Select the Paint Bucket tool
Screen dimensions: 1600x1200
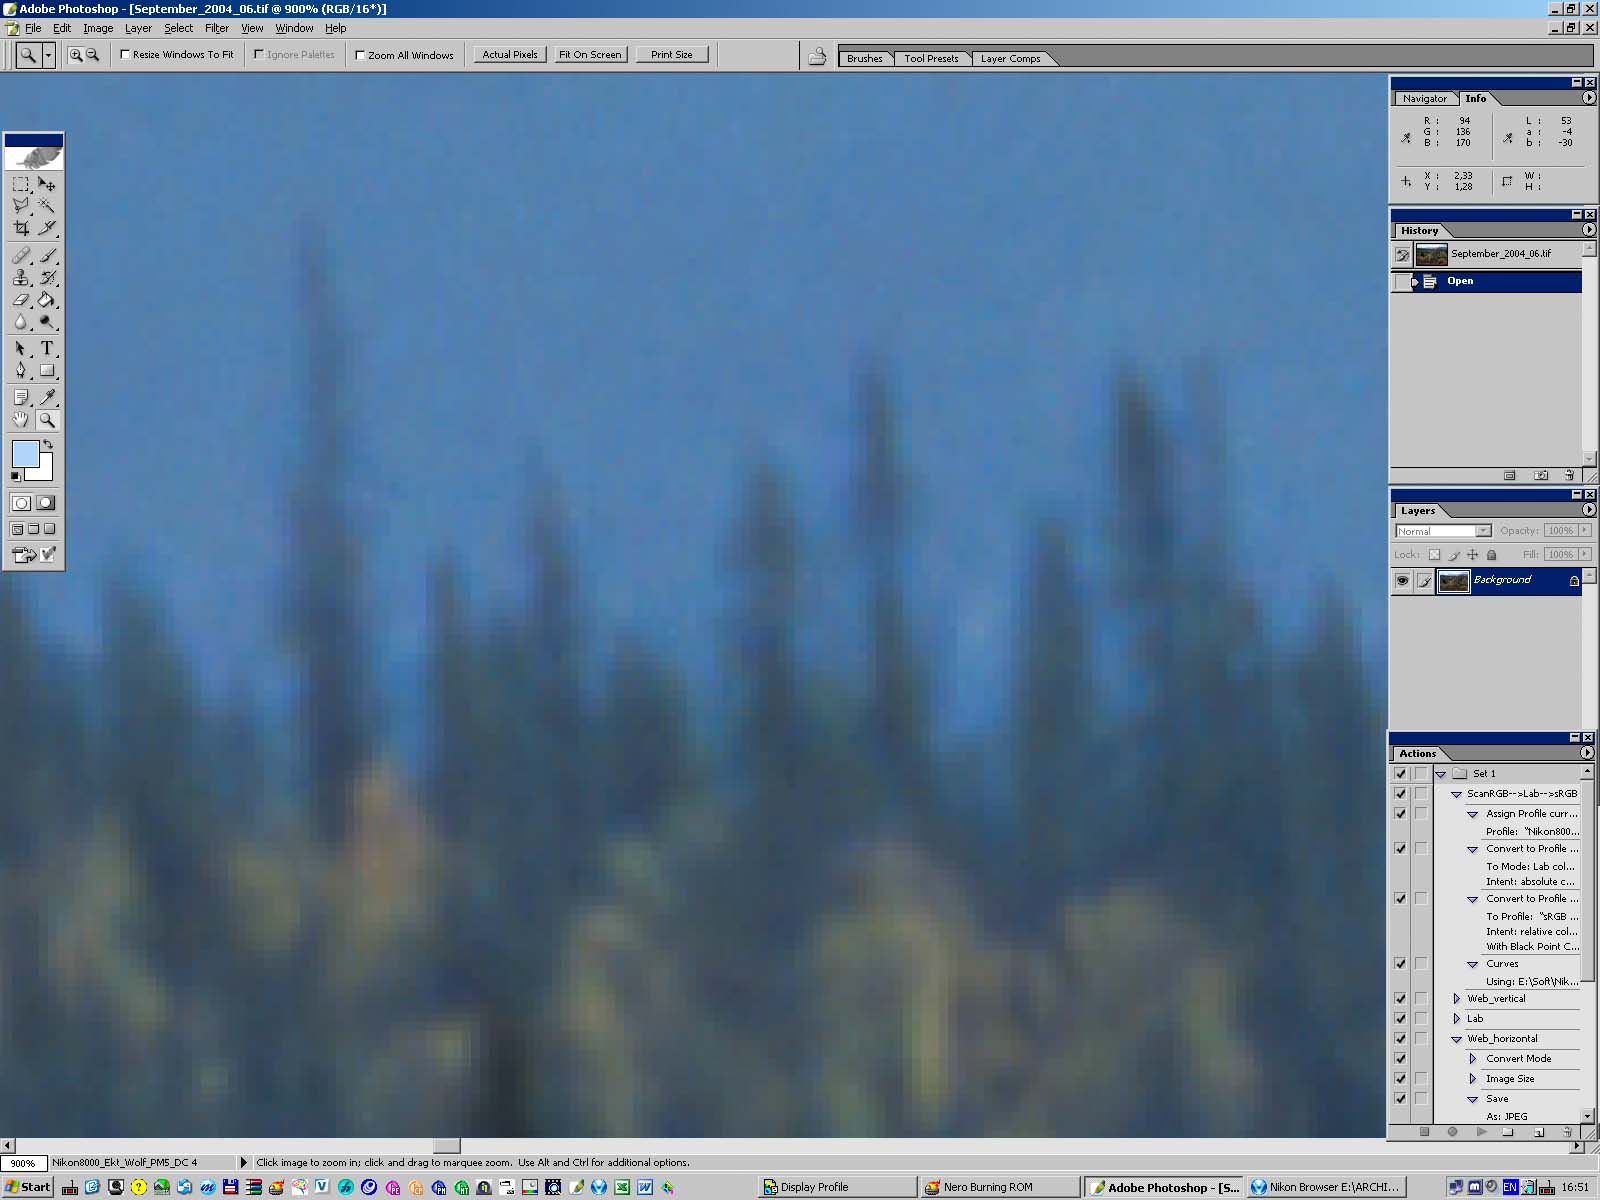click(x=47, y=300)
